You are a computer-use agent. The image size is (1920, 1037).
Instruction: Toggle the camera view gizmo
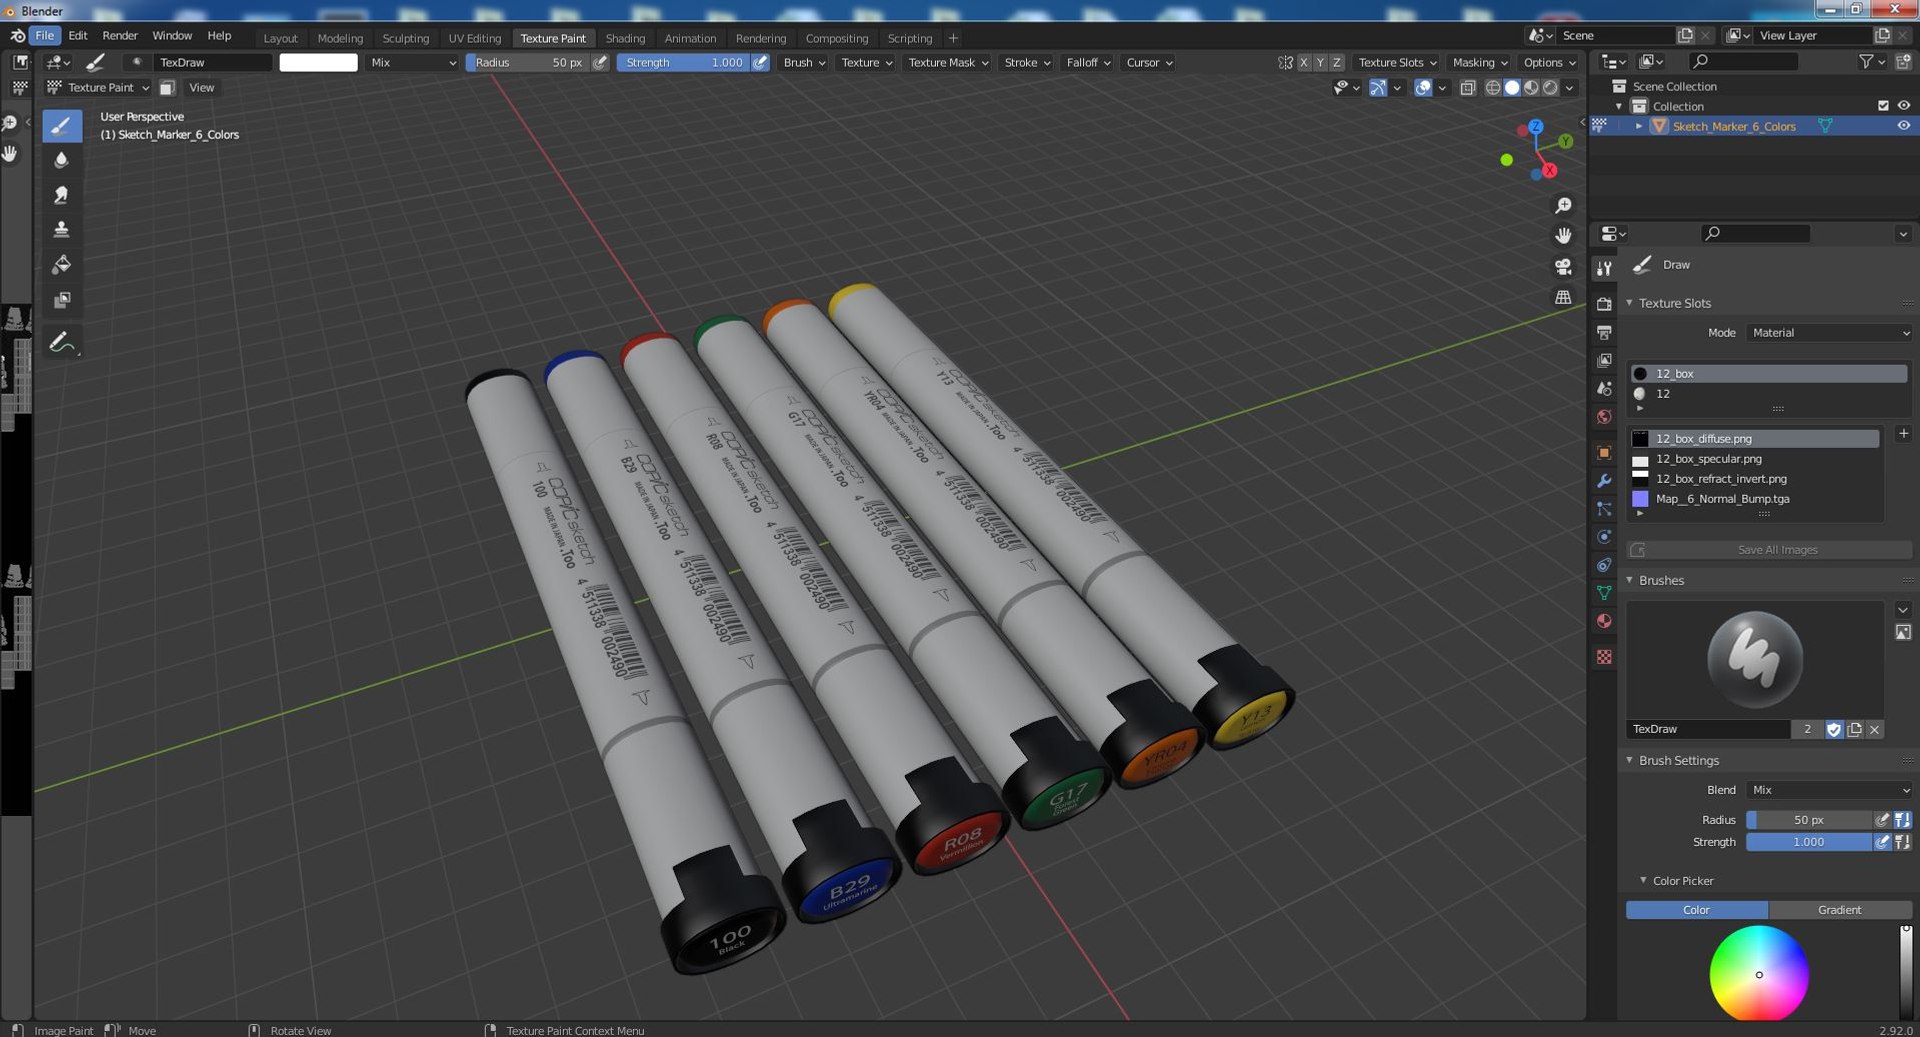tap(1563, 267)
